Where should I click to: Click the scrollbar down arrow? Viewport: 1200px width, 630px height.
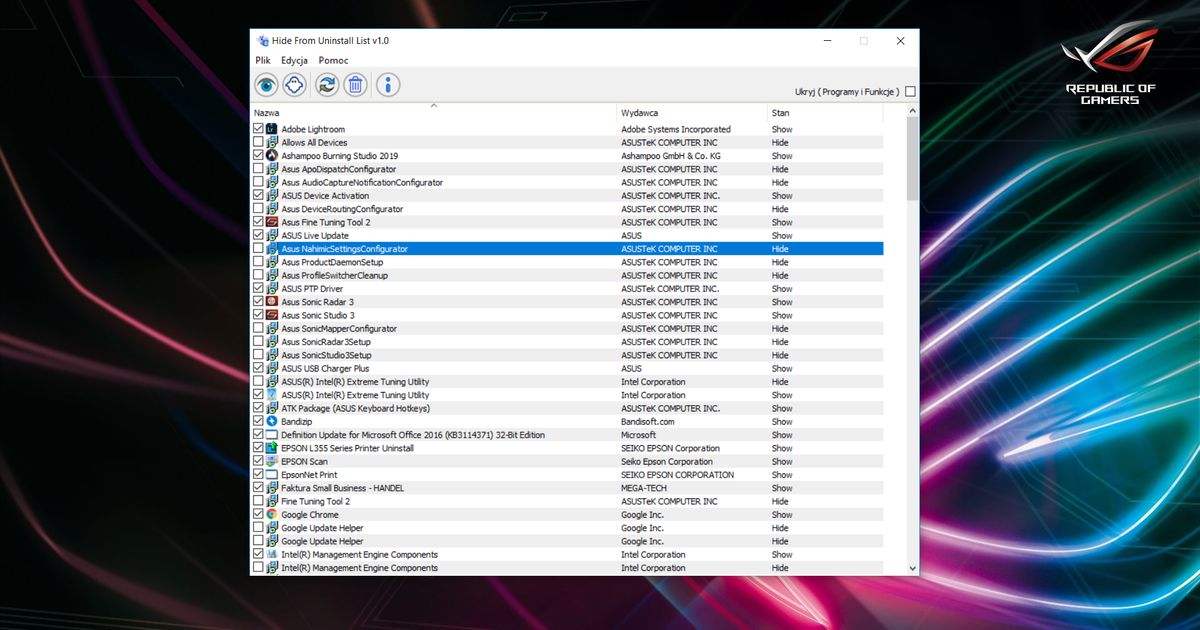click(x=912, y=568)
